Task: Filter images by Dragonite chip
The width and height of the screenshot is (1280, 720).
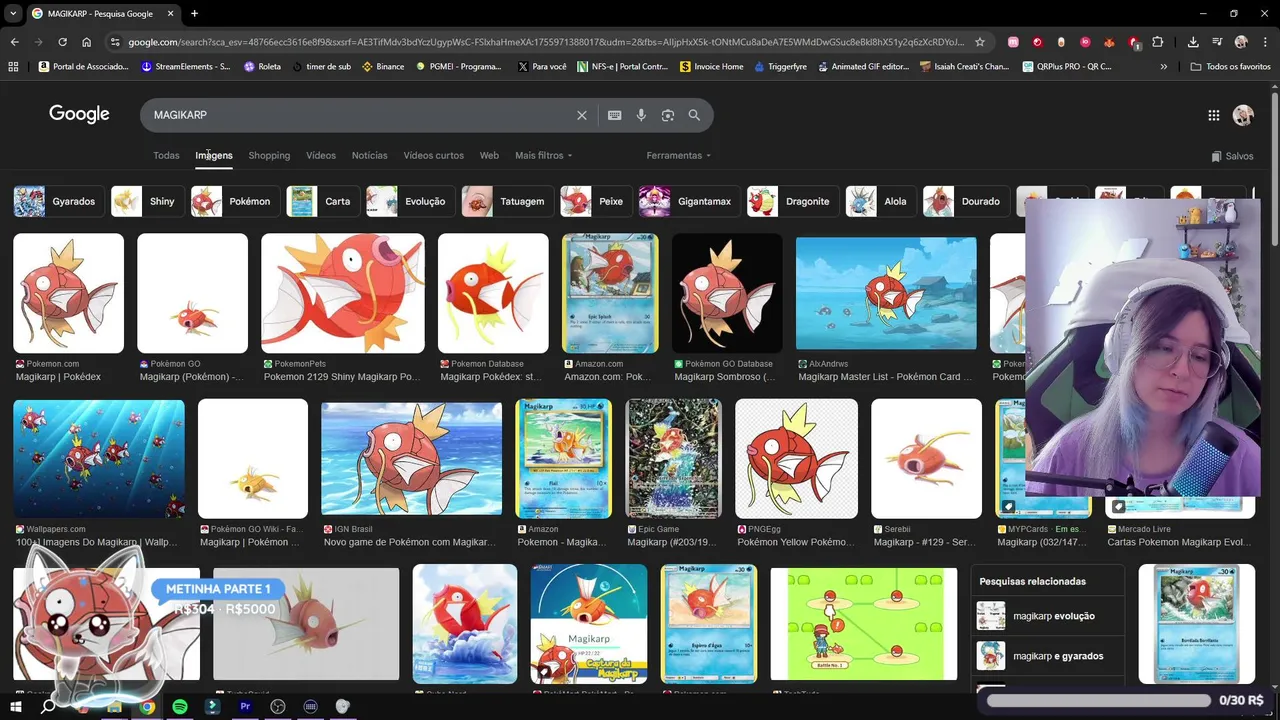Action: [x=792, y=201]
